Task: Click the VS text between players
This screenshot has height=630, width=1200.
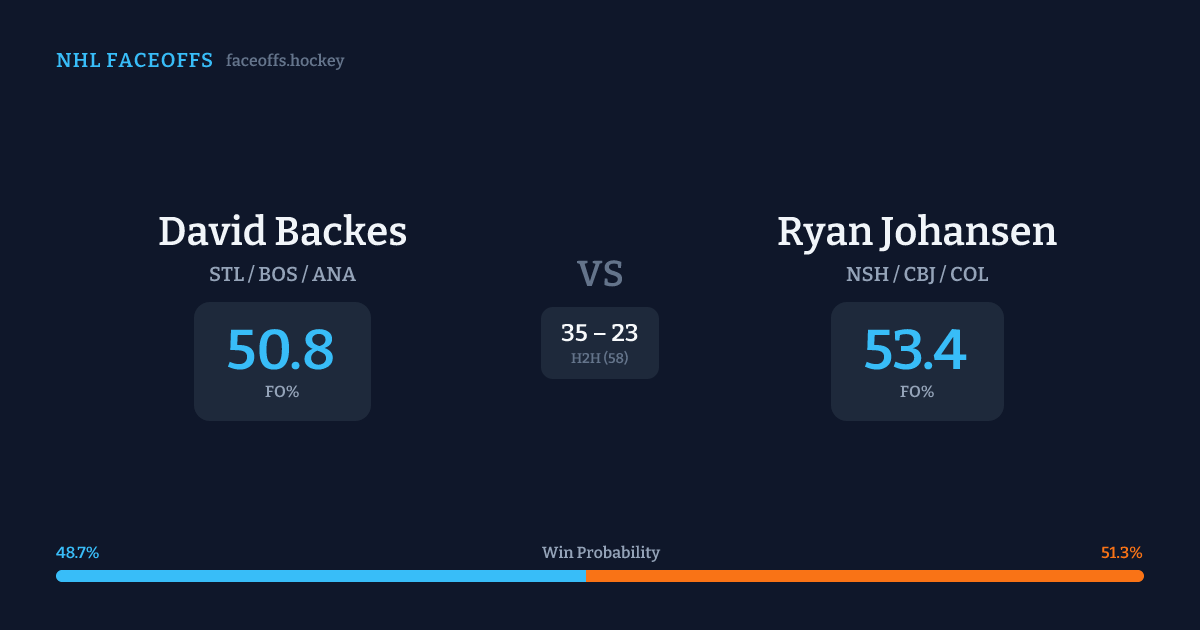Action: [600, 274]
